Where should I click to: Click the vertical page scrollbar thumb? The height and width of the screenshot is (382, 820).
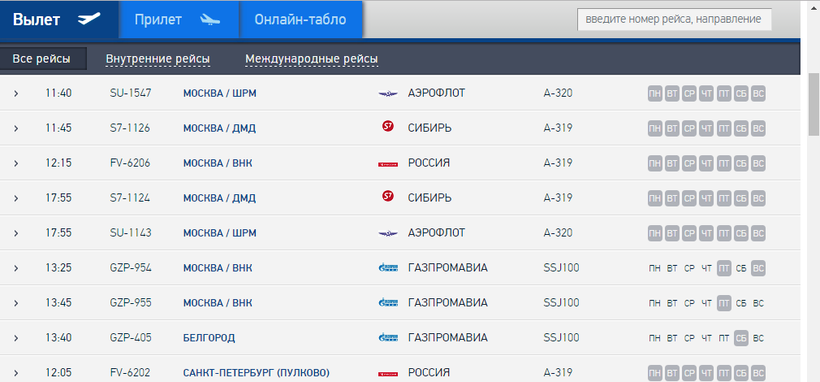[x=814, y=104]
